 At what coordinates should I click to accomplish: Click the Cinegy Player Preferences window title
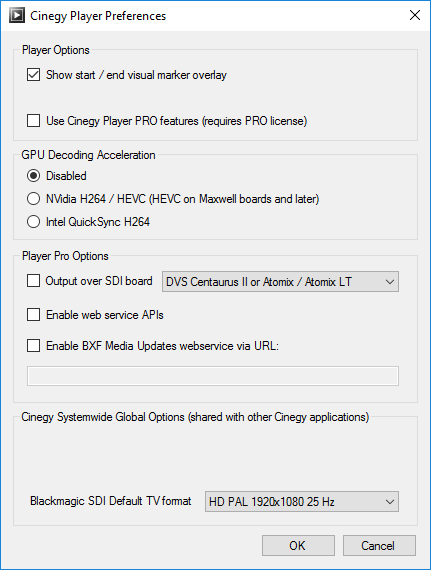click(98, 16)
